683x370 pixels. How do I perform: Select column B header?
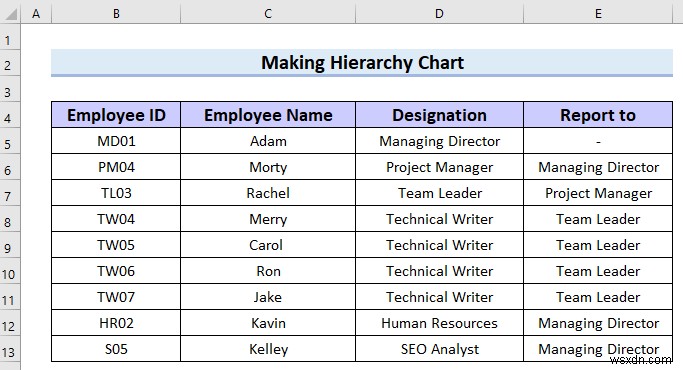tap(116, 14)
